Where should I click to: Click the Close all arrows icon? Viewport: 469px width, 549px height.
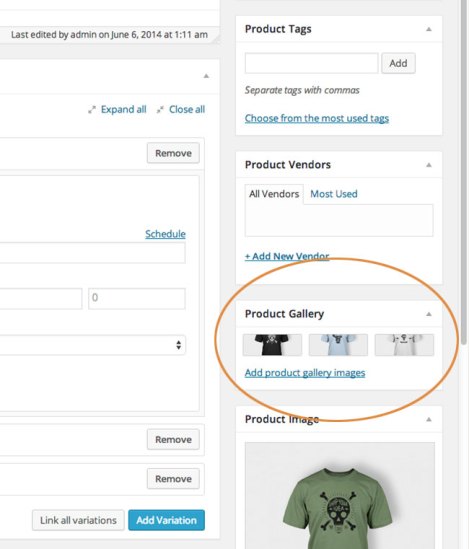[x=160, y=110]
